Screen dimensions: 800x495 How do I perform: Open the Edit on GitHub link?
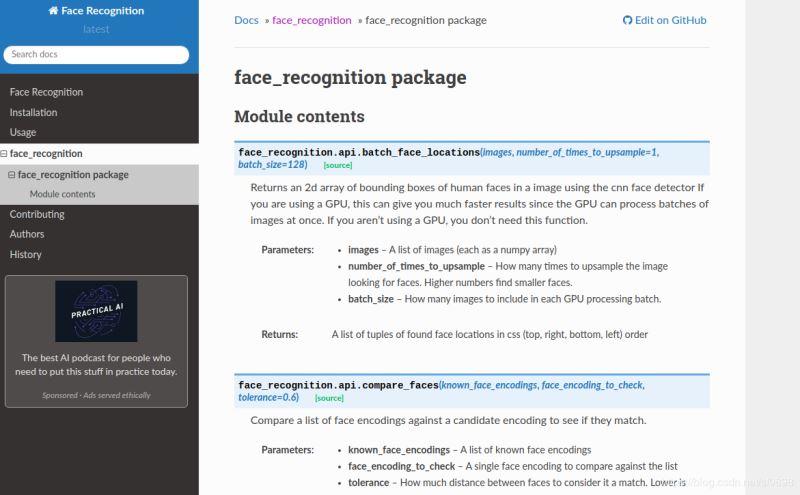[670, 20]
